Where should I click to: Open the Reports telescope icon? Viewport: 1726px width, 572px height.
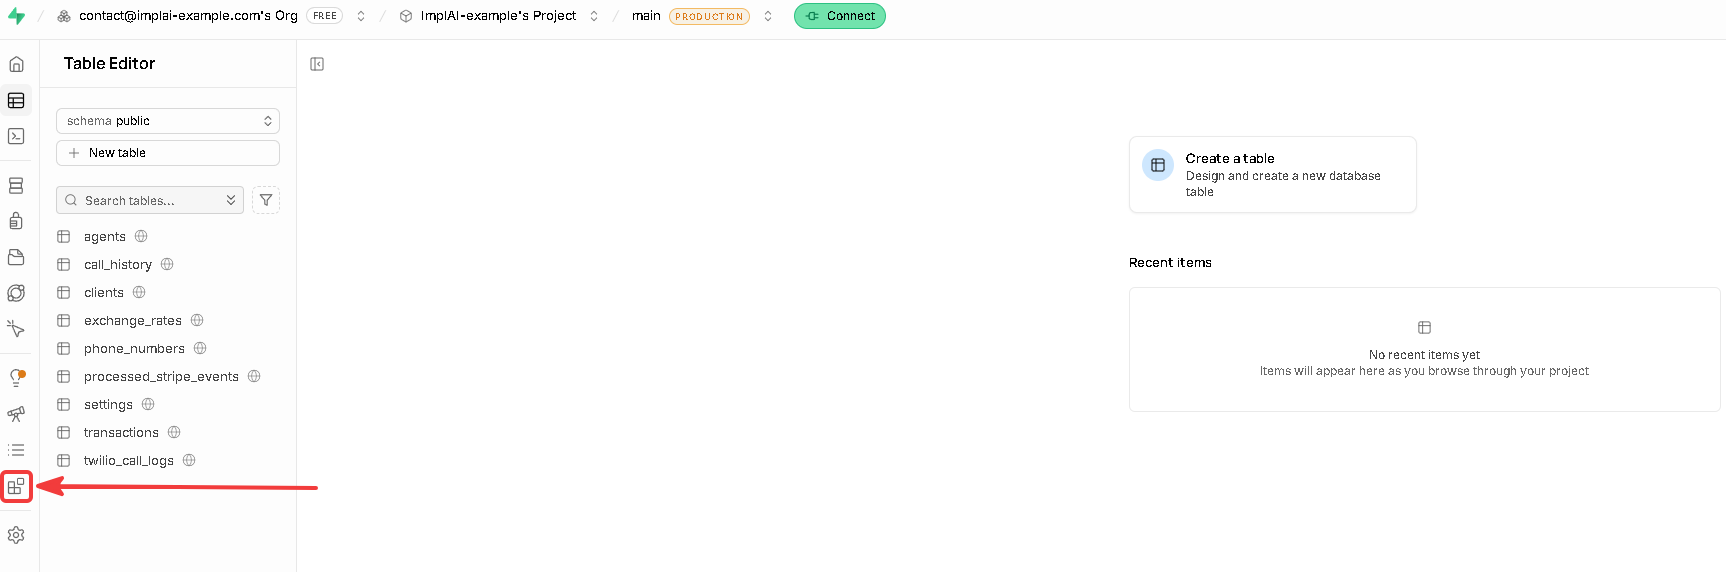[16, 414]
